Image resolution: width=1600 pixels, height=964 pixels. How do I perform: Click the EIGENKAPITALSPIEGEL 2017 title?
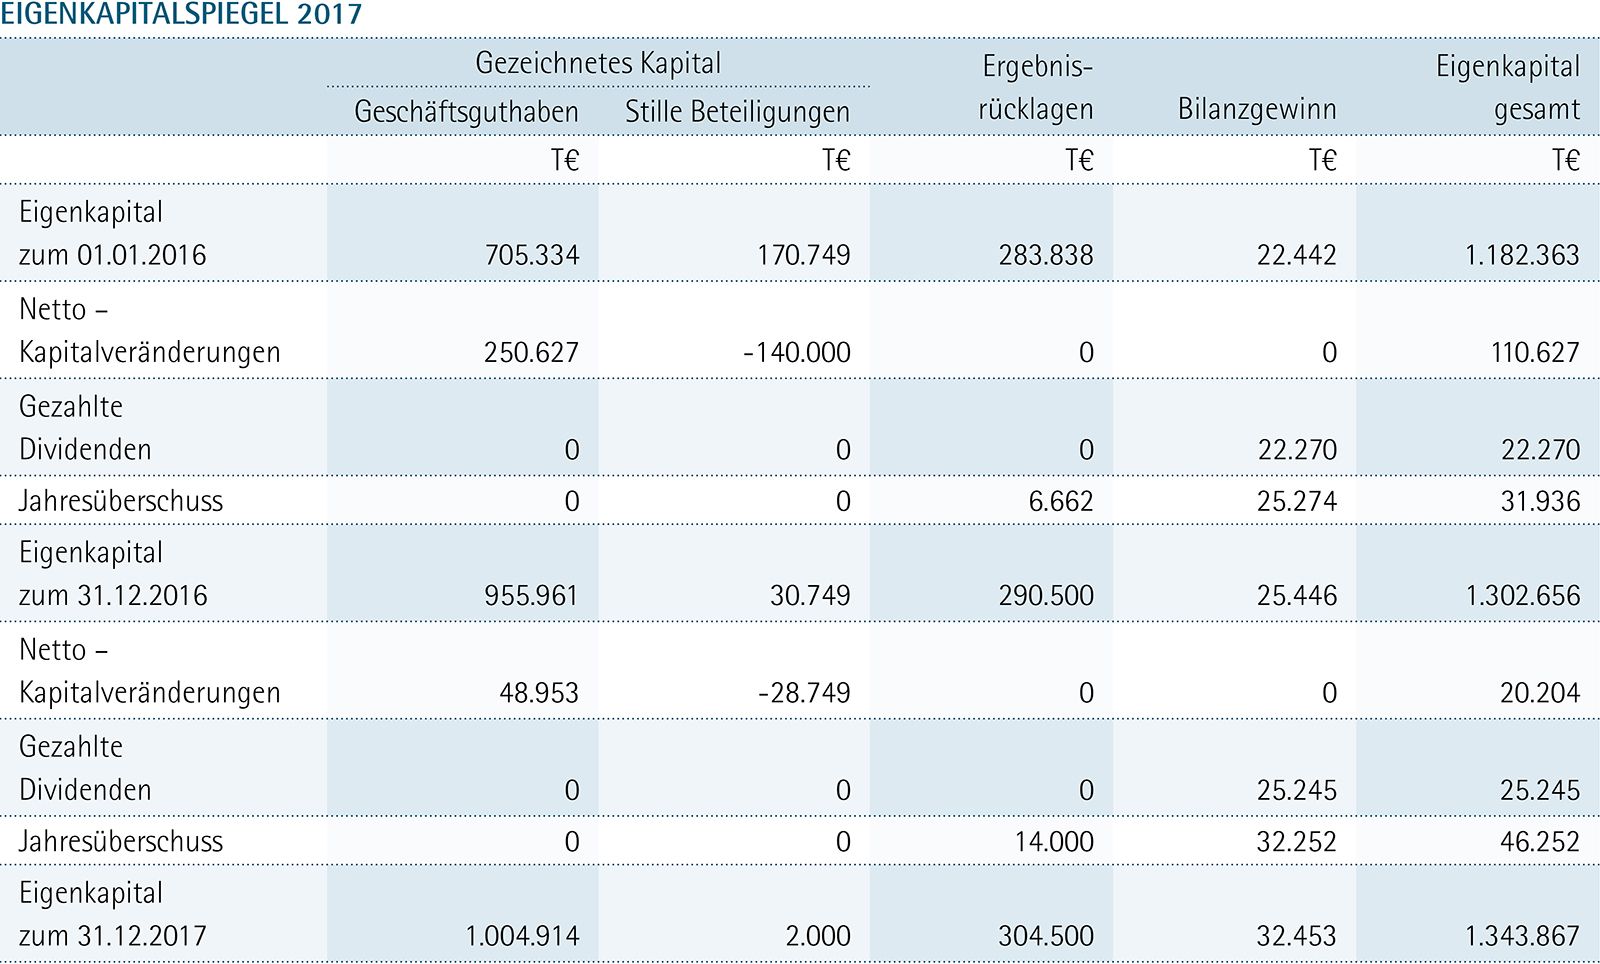point(181,15)
